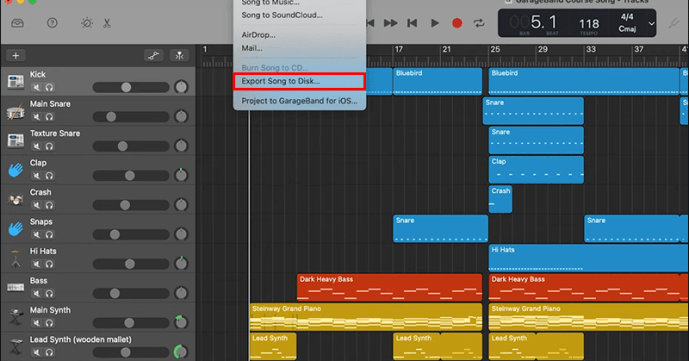Select the Snaps track Snare region at bar 17
This screenshot has width=689, height=361.
pos(440,228)
